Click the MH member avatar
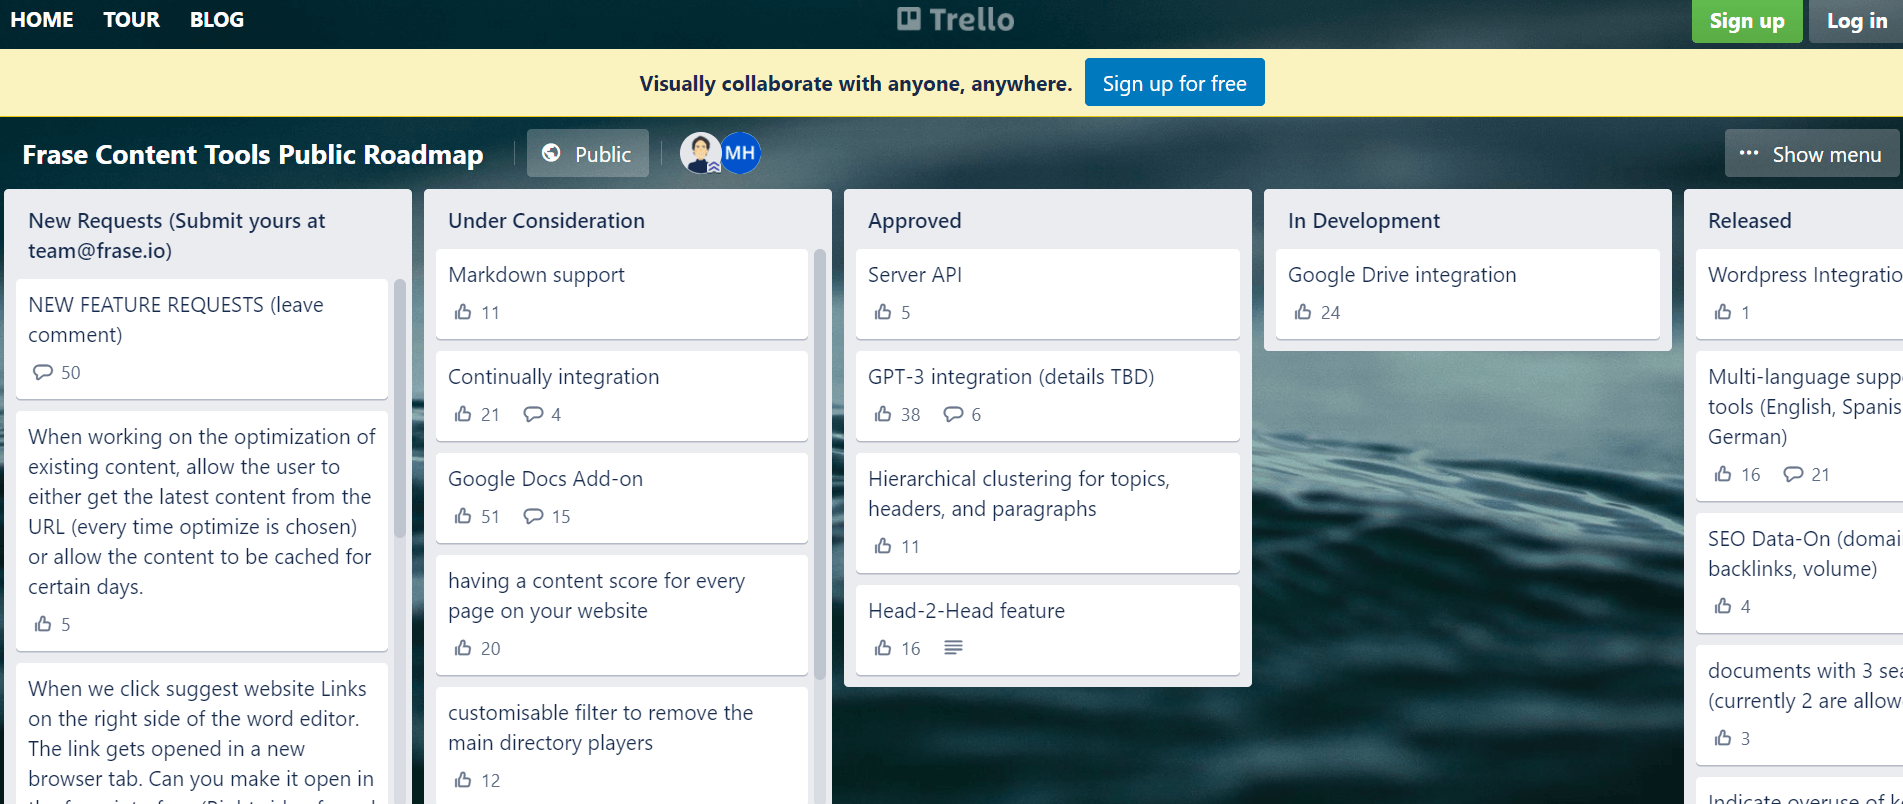The image size is (1903, 804). (741, 153)
